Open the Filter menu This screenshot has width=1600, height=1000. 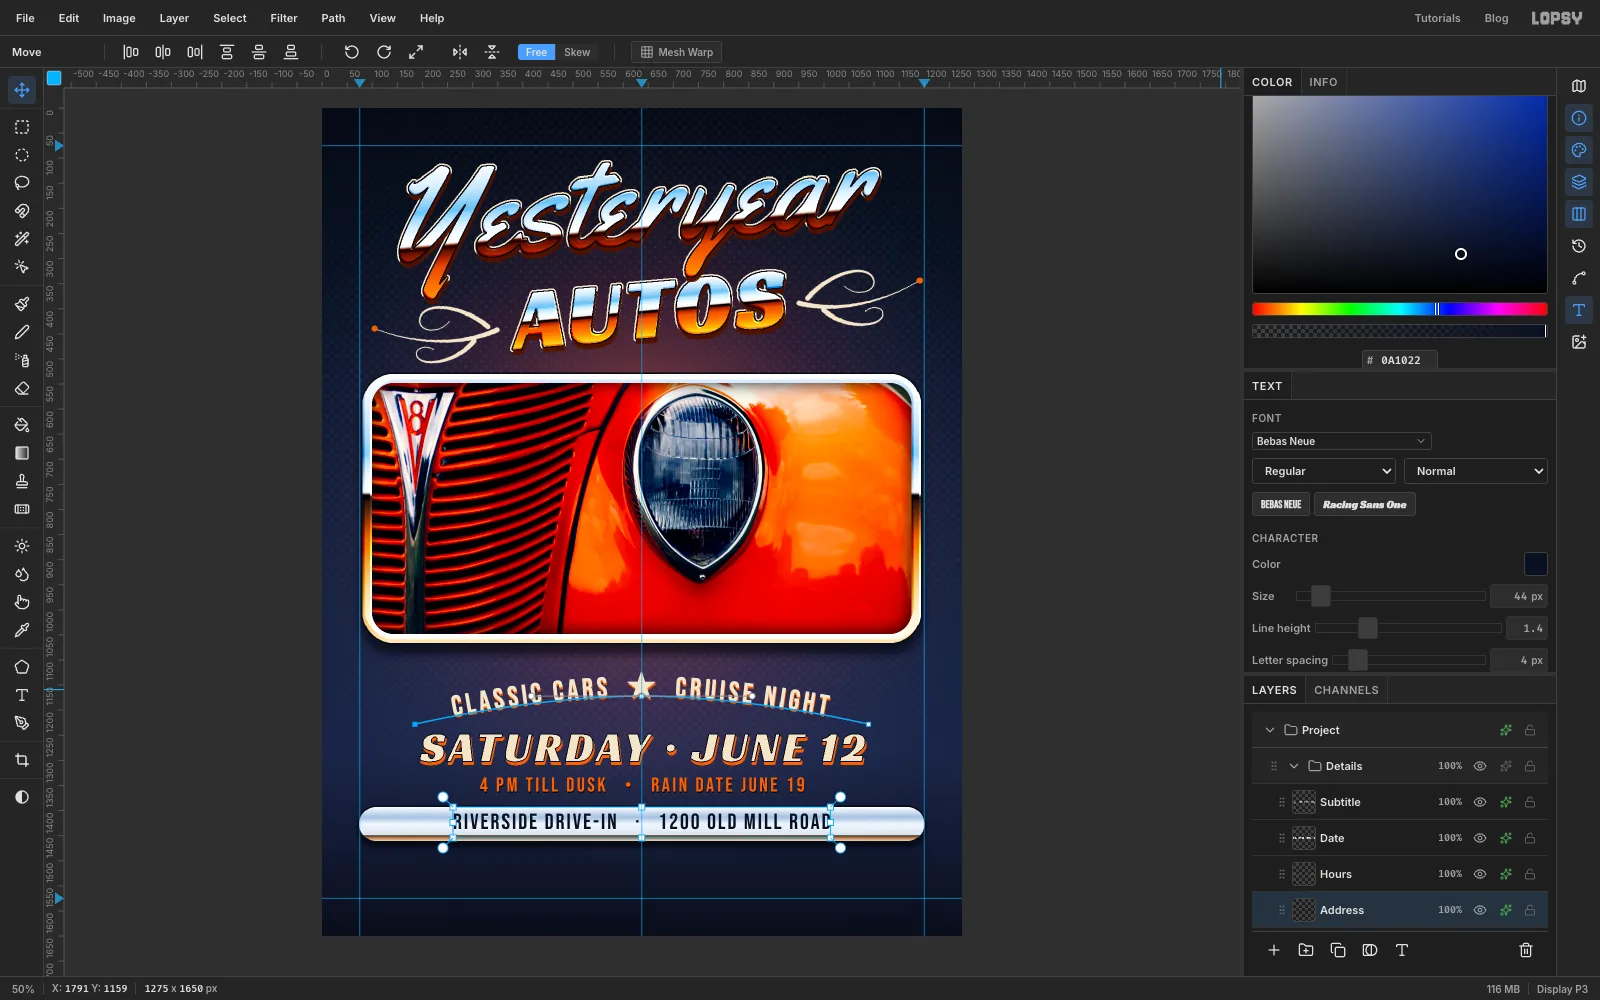284,18
